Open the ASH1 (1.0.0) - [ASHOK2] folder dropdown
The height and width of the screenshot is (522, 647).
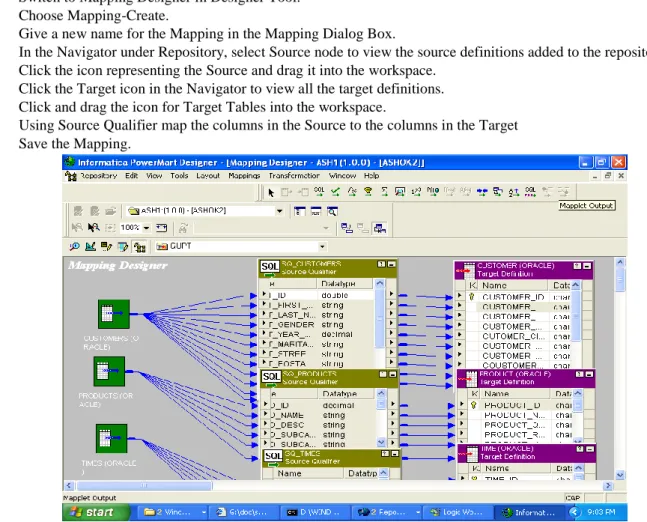[279, 211]
